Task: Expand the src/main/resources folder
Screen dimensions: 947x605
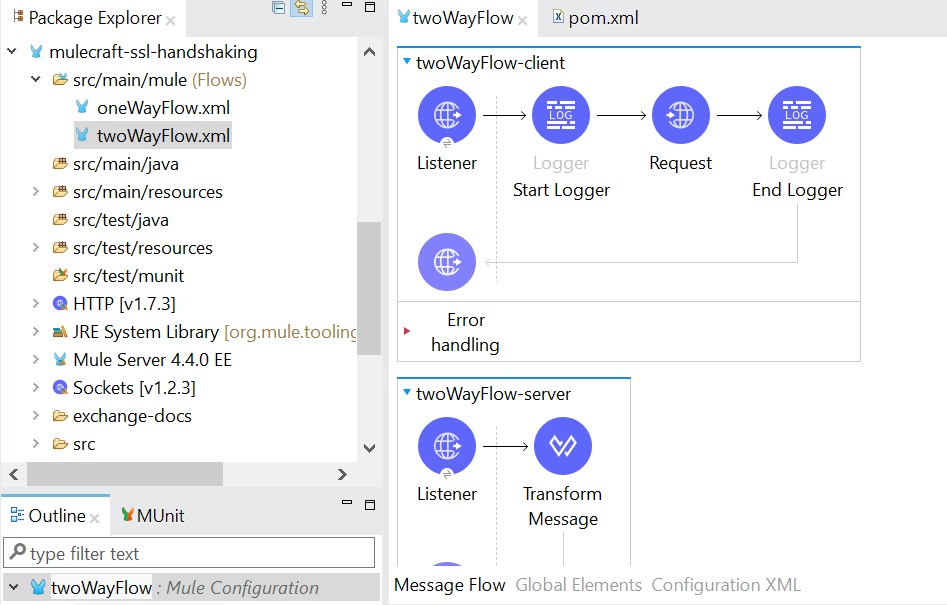Action: click(36, 192)
